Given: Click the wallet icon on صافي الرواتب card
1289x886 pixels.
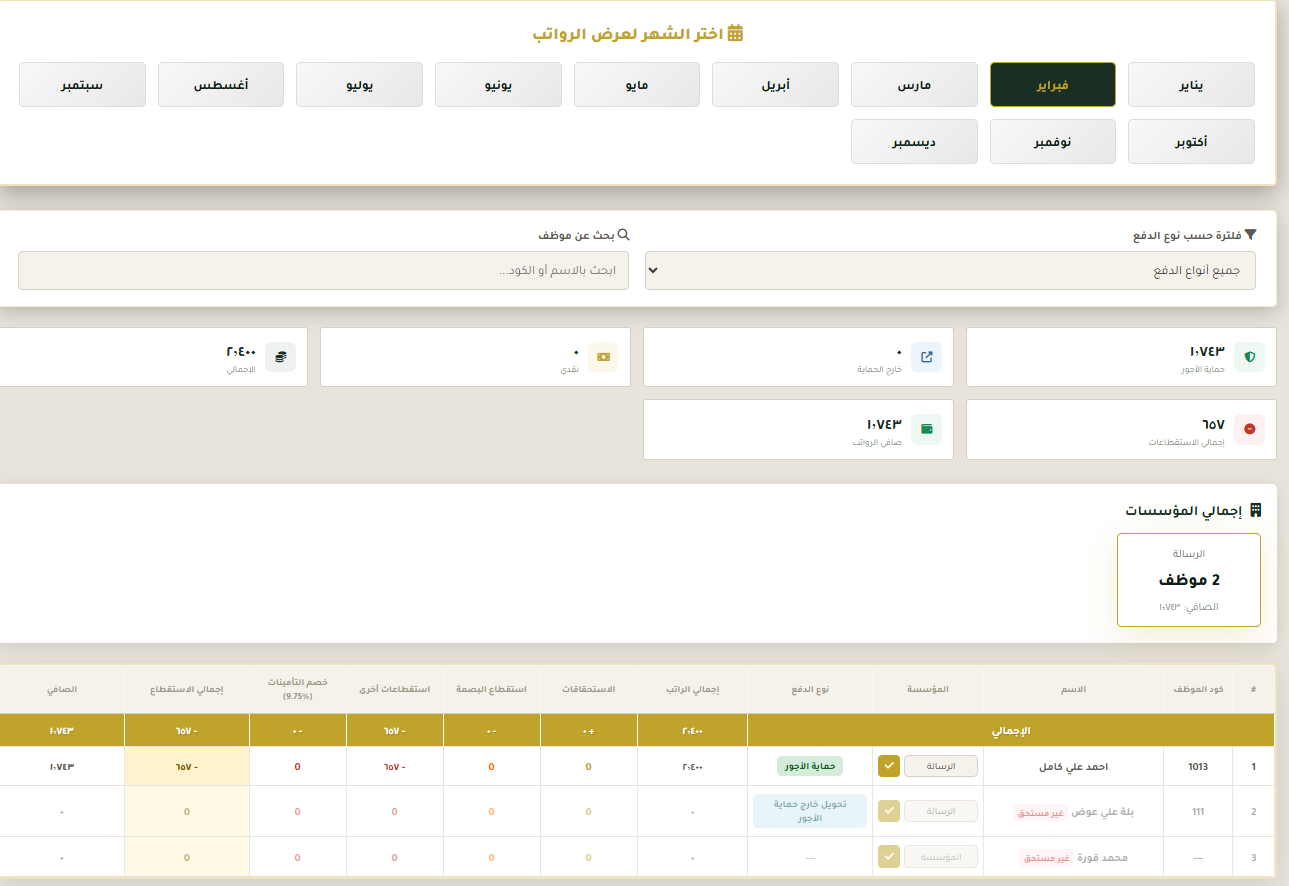Looking at the screenshot, I should coord(927,429).
